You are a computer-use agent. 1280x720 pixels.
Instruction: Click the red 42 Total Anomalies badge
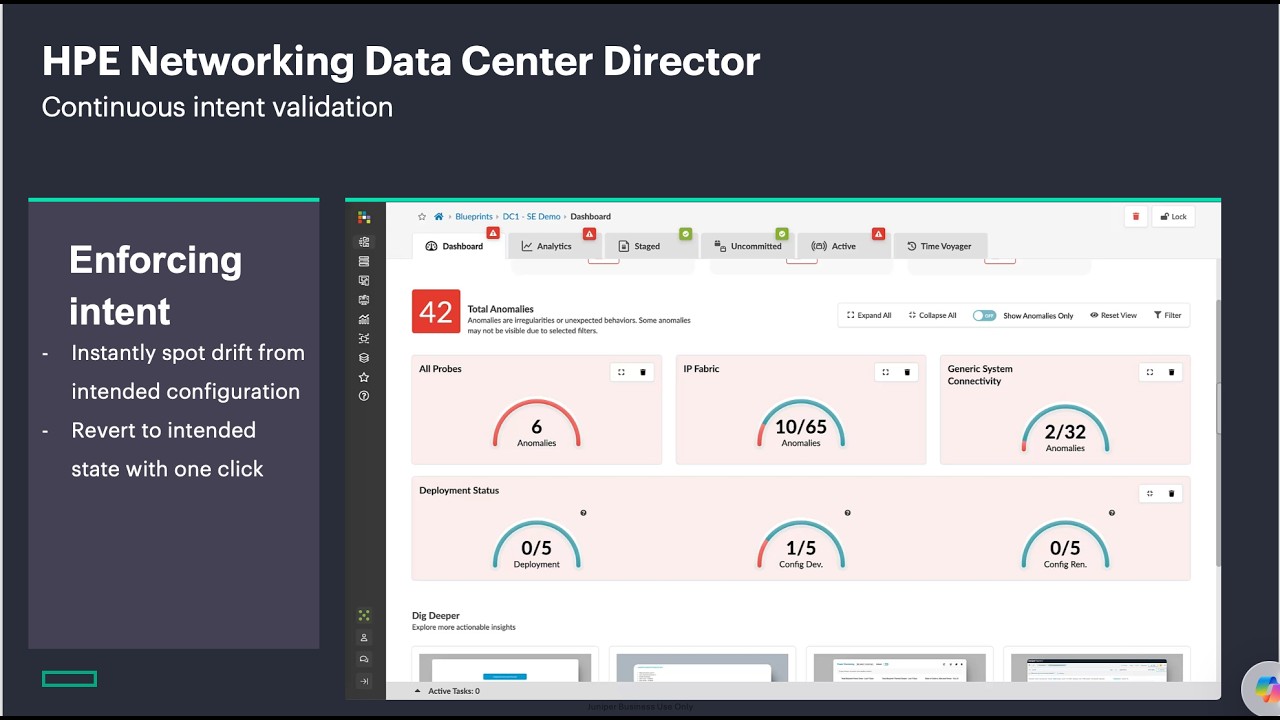click(x=436, y=311)
